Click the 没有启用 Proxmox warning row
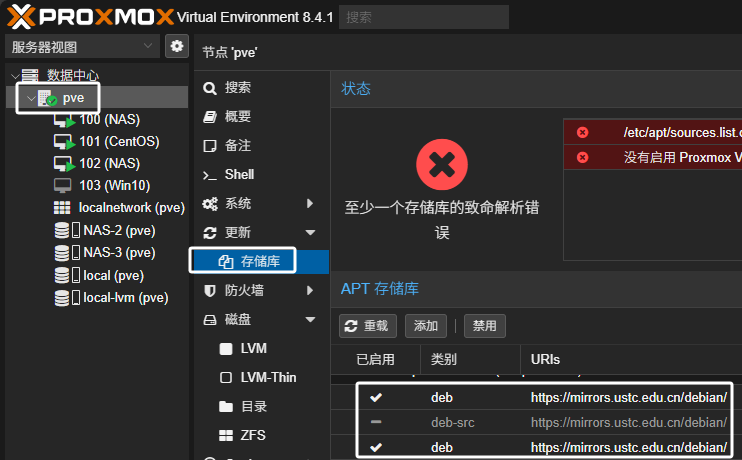The width and height of the screenshot is (742, 460). (653, 157)
